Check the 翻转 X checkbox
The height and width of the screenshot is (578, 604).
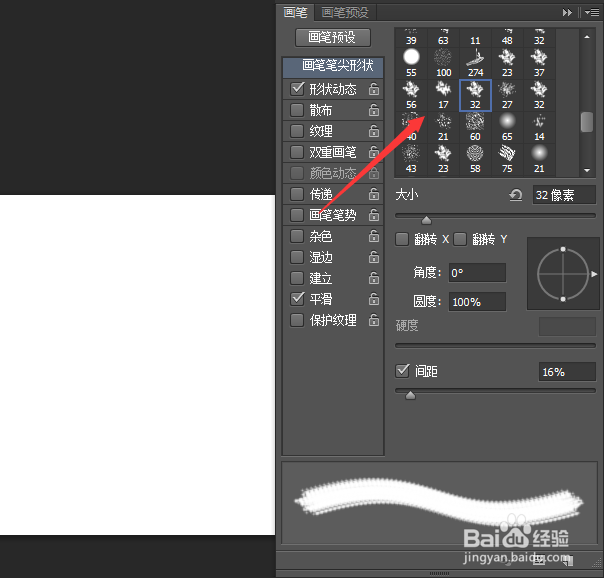(x=402, y=239)
